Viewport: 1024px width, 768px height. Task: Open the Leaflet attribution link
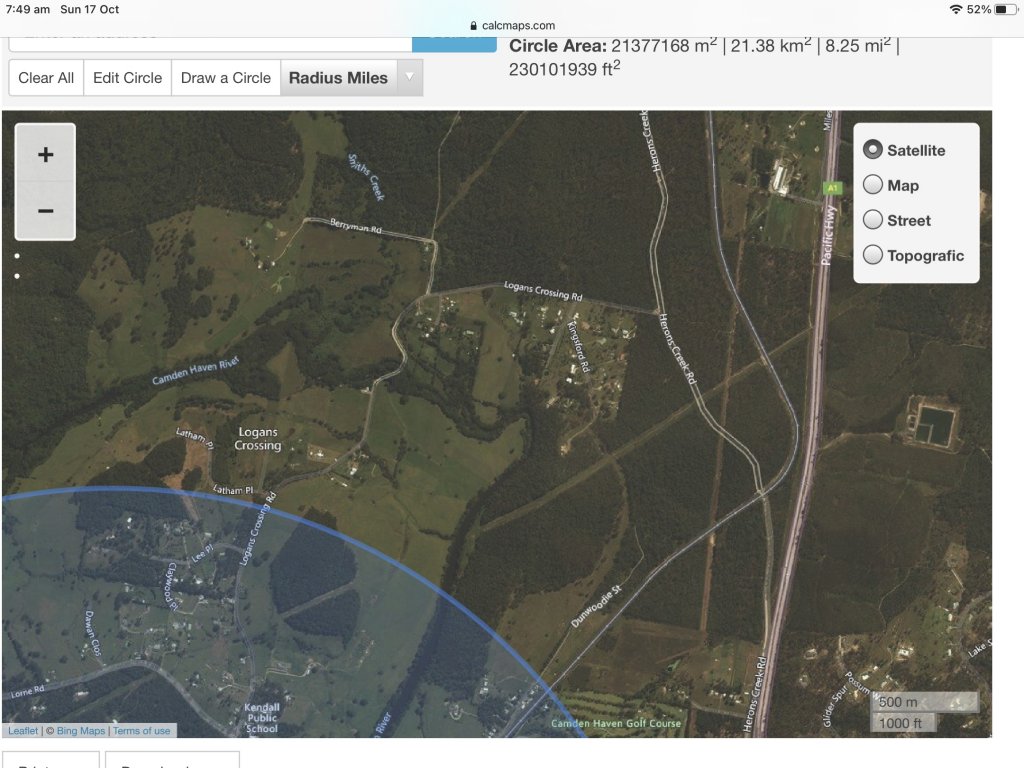point(23,731)
